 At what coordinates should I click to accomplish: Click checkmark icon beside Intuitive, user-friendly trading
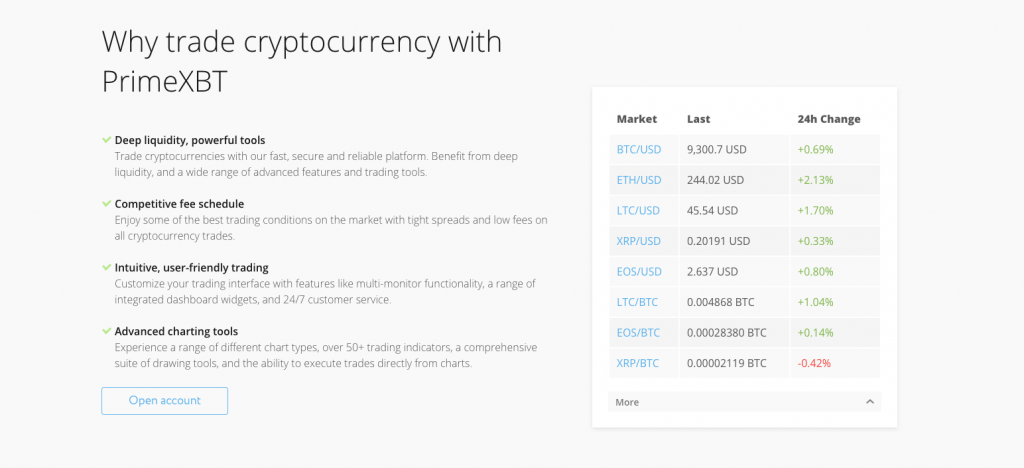106,268
